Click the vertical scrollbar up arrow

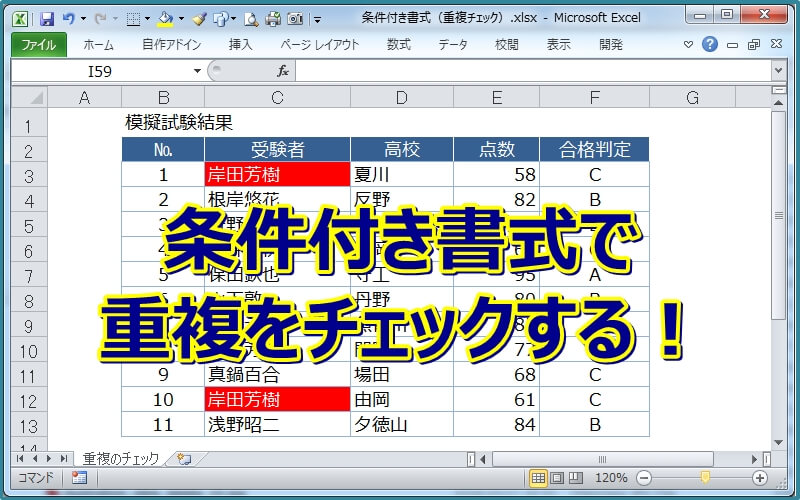(x=779, y=103)
